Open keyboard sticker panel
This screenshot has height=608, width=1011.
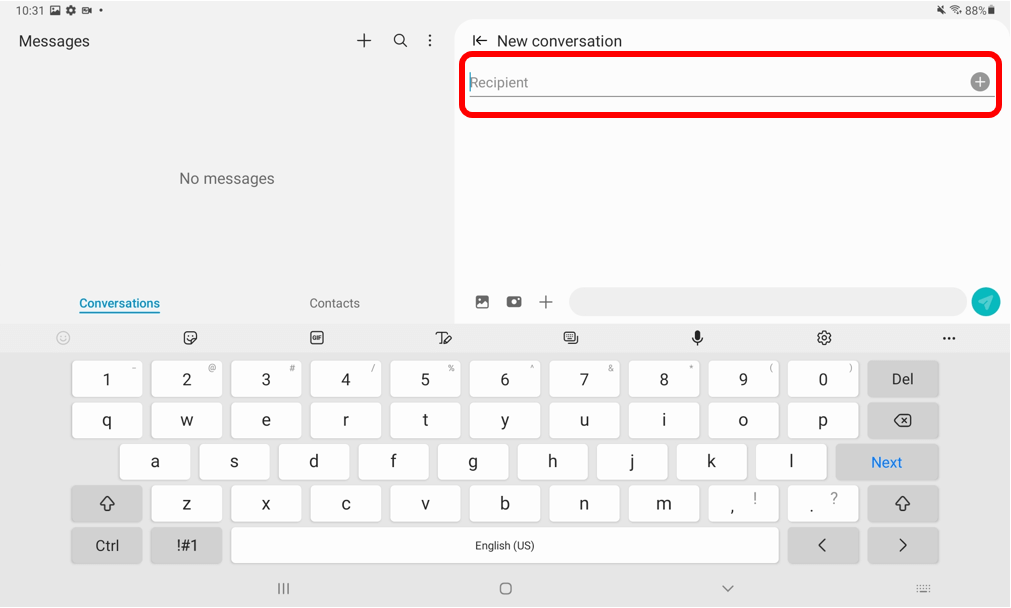coord(190,338)
